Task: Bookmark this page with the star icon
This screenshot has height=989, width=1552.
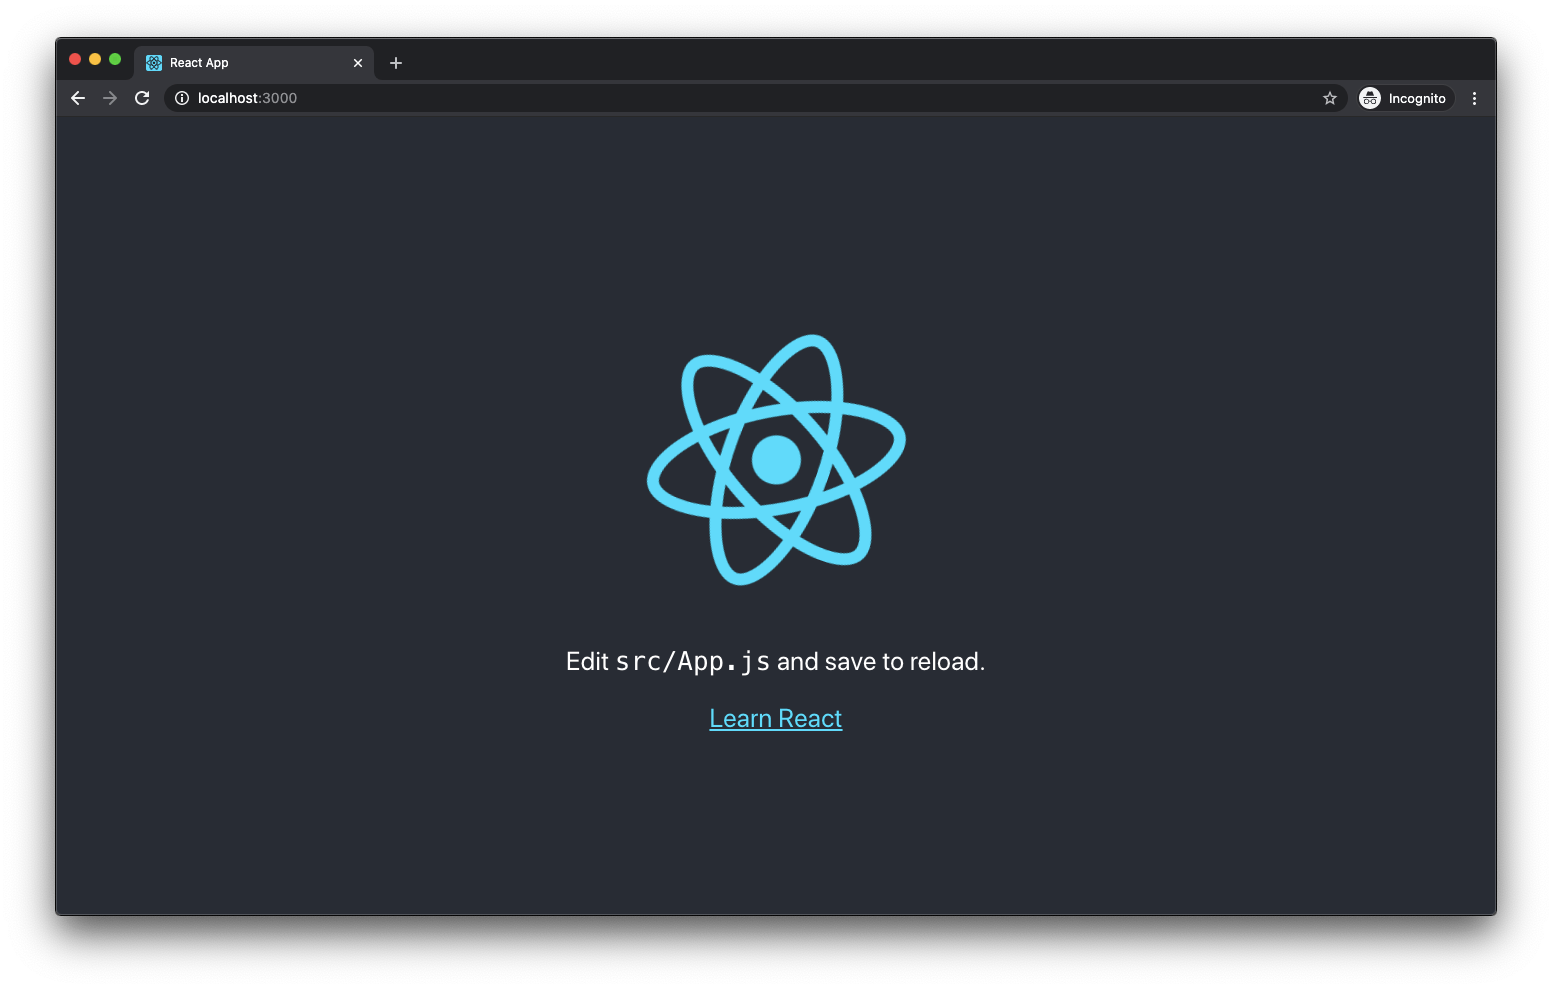Action: pos(1330,98)
